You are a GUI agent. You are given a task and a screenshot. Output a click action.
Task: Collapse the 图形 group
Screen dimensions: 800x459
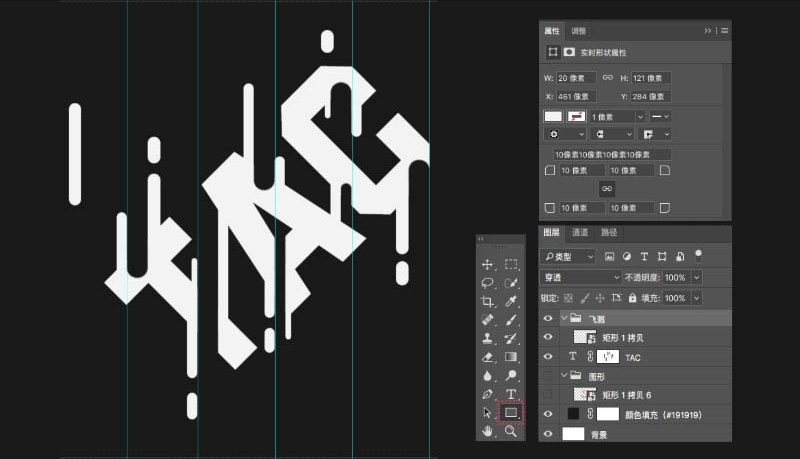coord(564,375)
